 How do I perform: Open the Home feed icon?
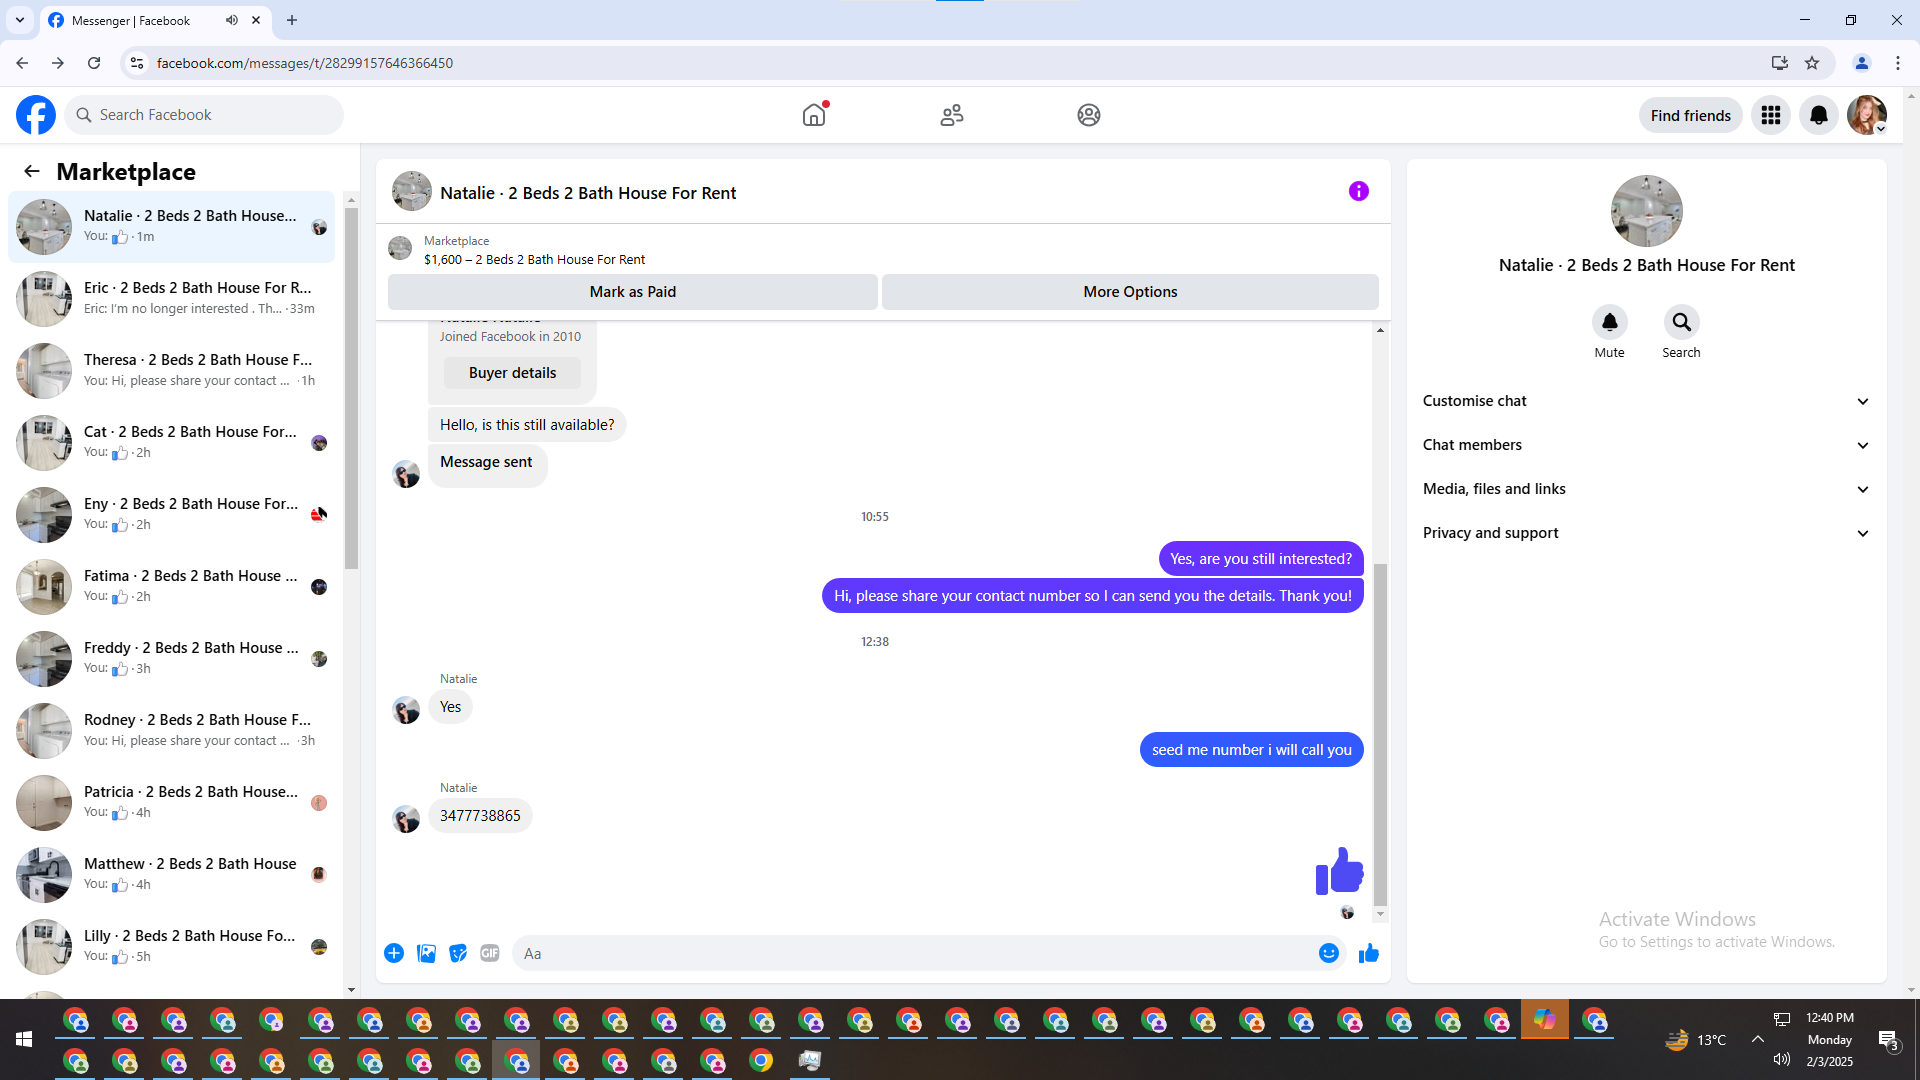814,115
